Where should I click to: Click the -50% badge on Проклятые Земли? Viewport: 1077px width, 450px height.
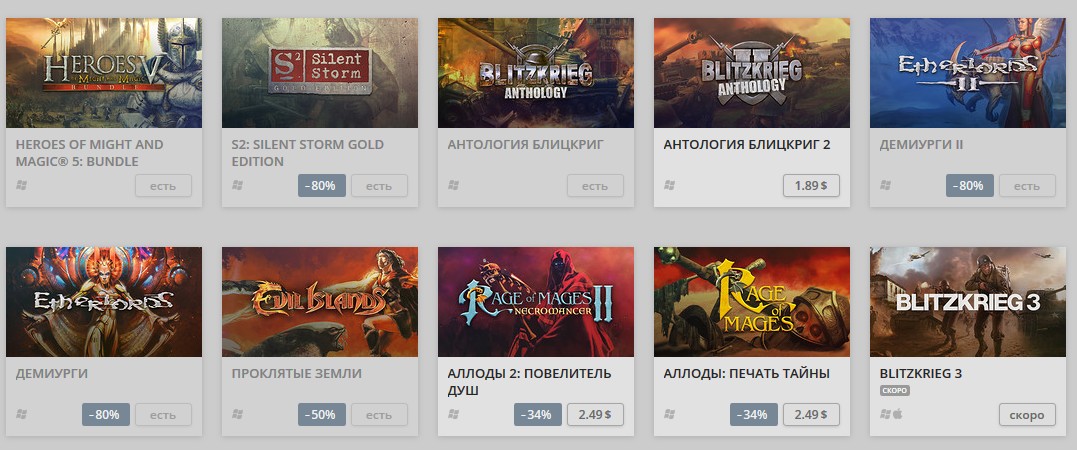321,414
